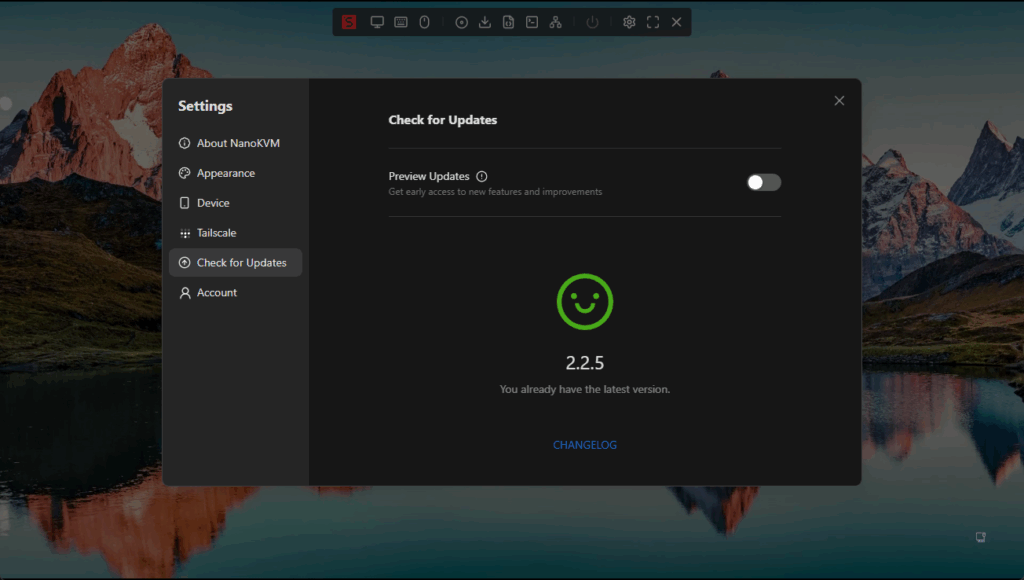Open settings gear in the toolbar

[x=629, y=22]
